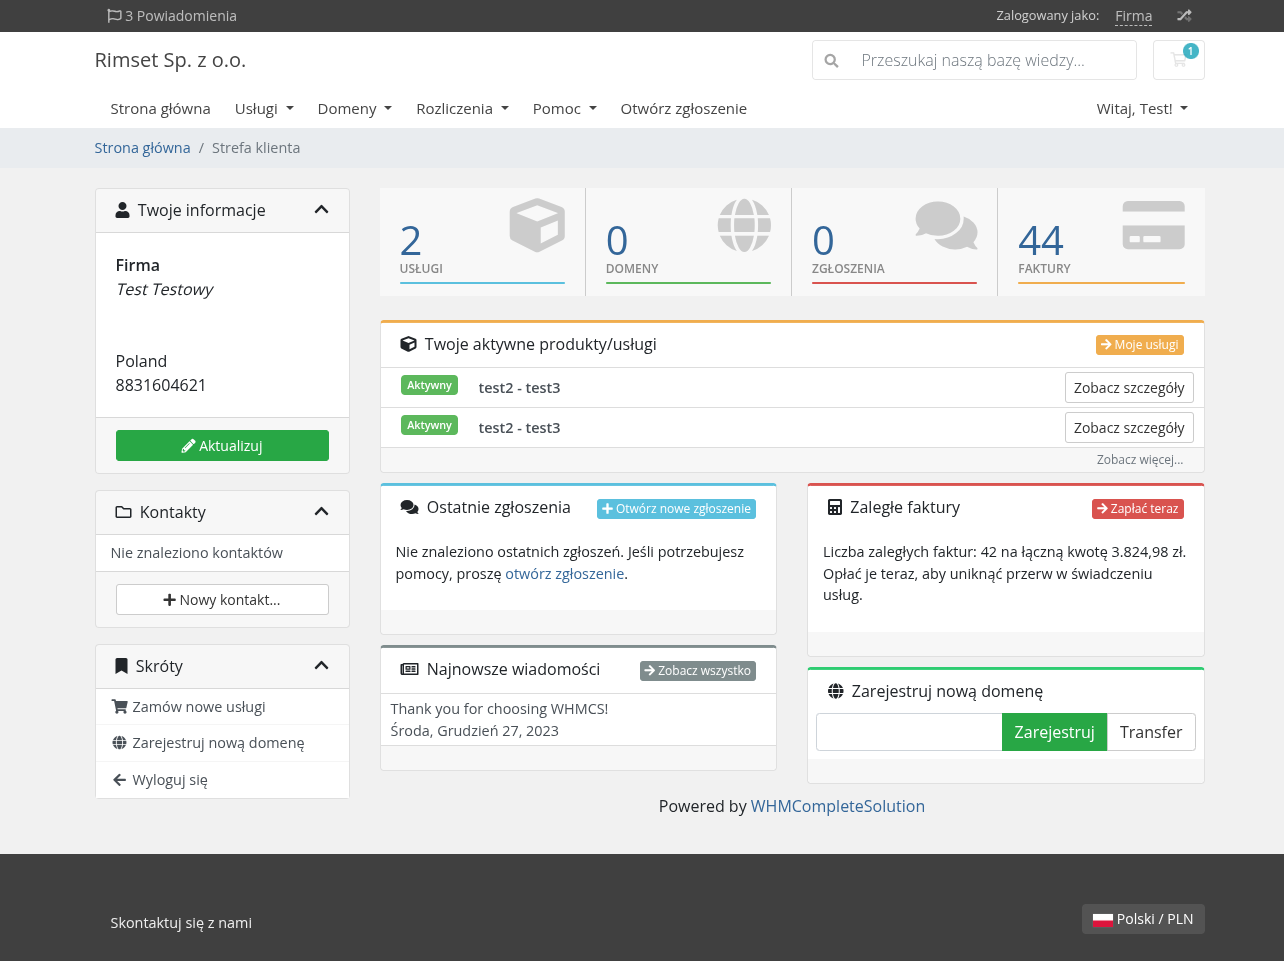Image resolution: width=1284 pixels, height=961 pixels.
Task: Open the Faktury credit card tile
Action: (x=1101, y=242)
